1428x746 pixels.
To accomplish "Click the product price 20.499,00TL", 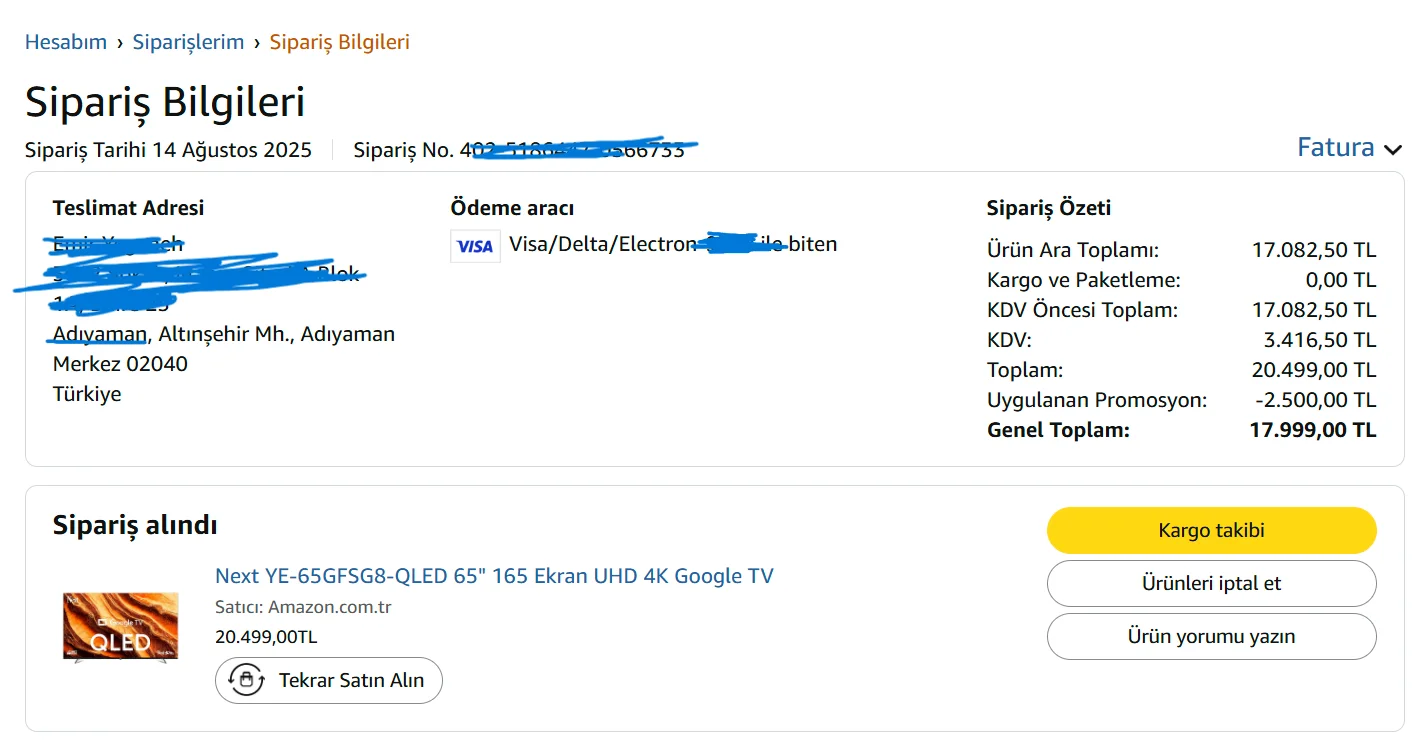I will pyautogui.click(x=266, y=637).
